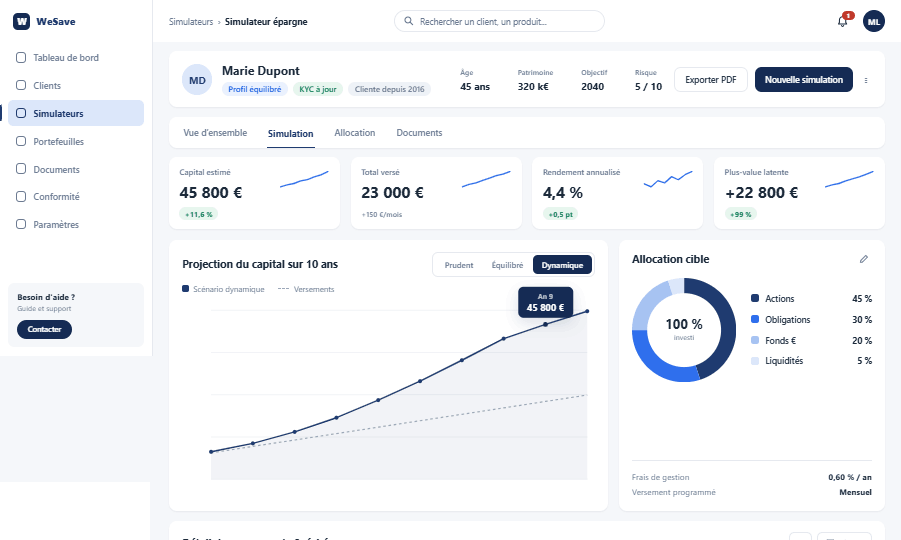Switch to the Vue d'ensemble tab
The height and width of the screenshot is (540, 901).
(215, 133)
